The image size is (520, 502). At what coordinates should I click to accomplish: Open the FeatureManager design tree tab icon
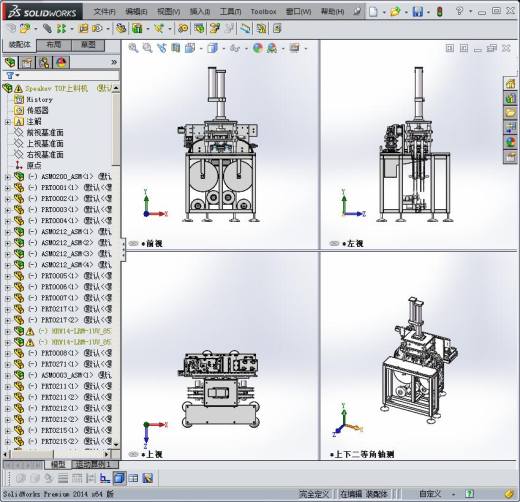pos(10,62)
